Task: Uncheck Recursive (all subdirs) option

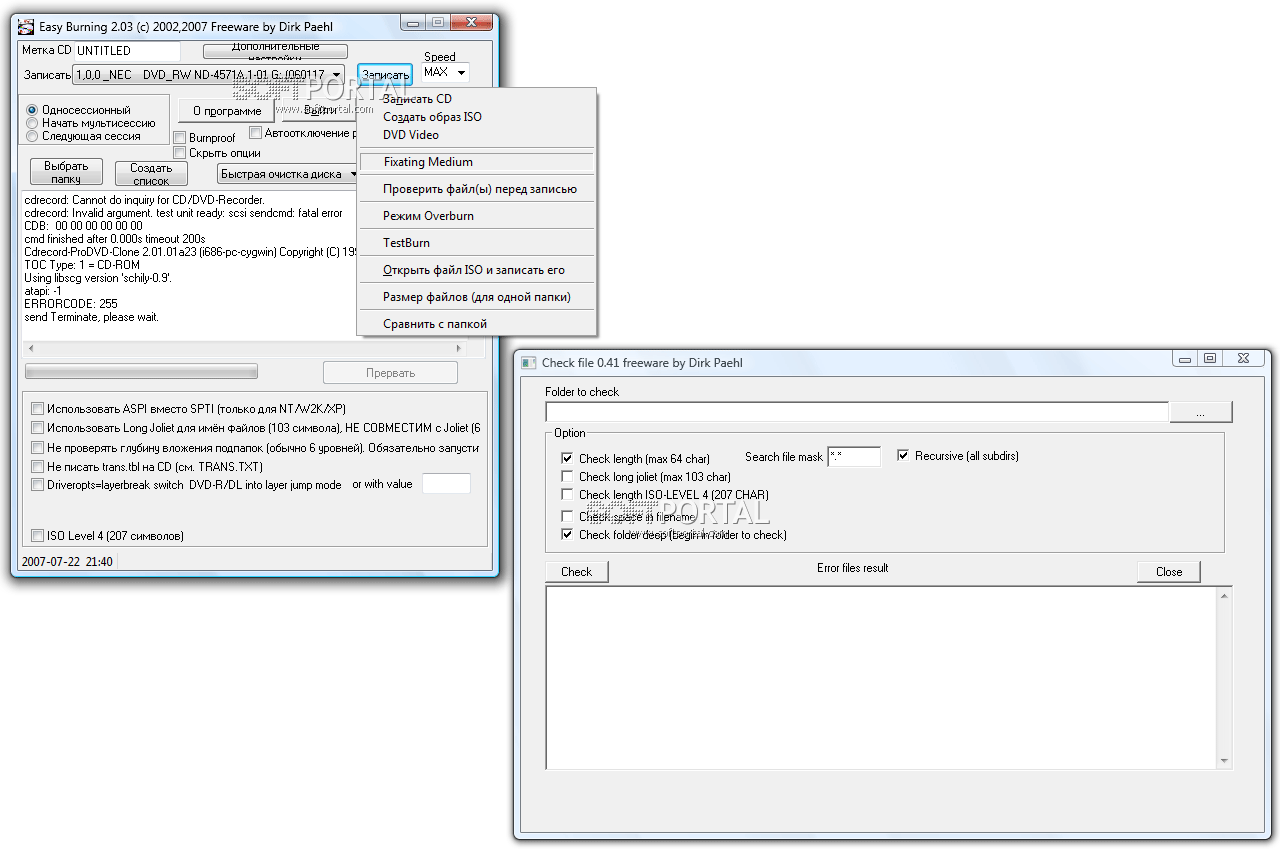Action: pyautogui.click(x=904, y=456)
